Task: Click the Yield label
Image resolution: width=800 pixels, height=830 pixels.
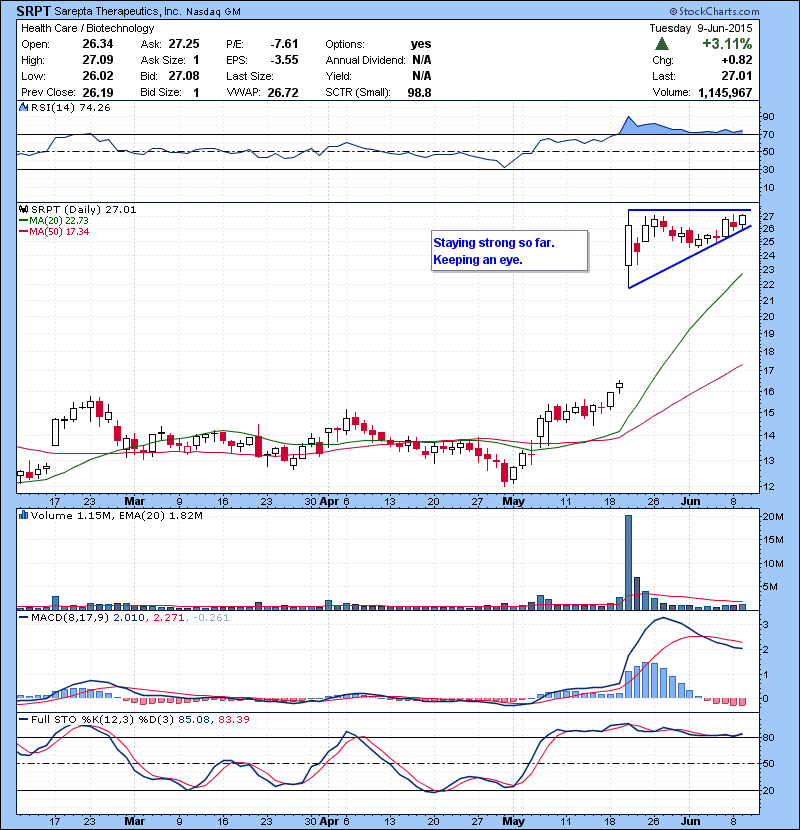Action: (339, 76)
